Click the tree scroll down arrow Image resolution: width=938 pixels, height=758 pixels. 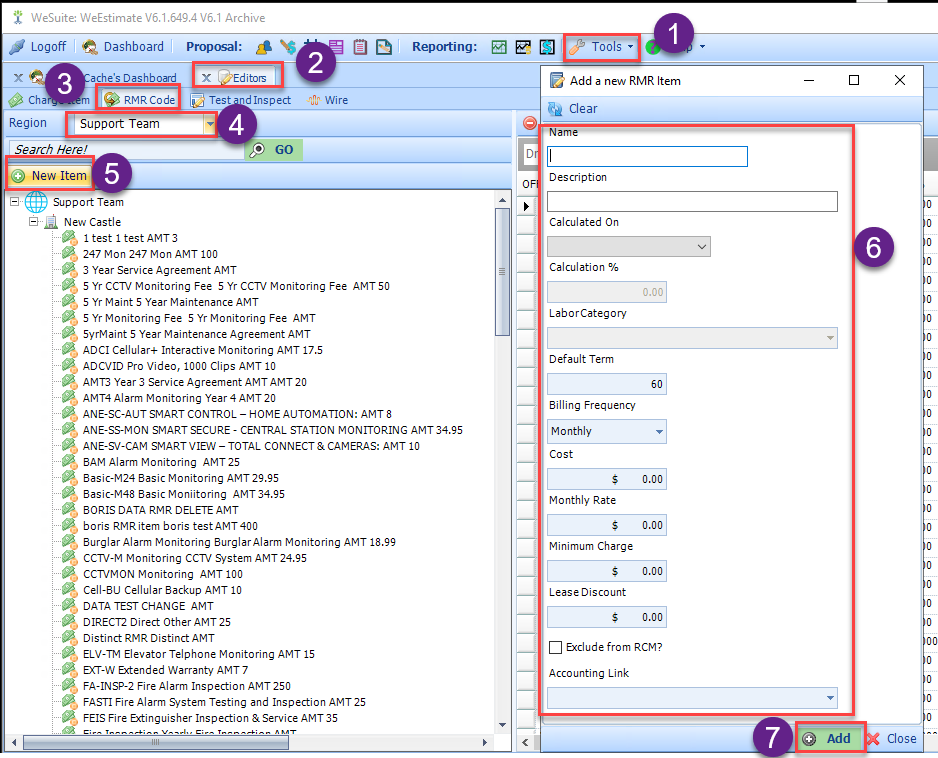coord(502,725)
